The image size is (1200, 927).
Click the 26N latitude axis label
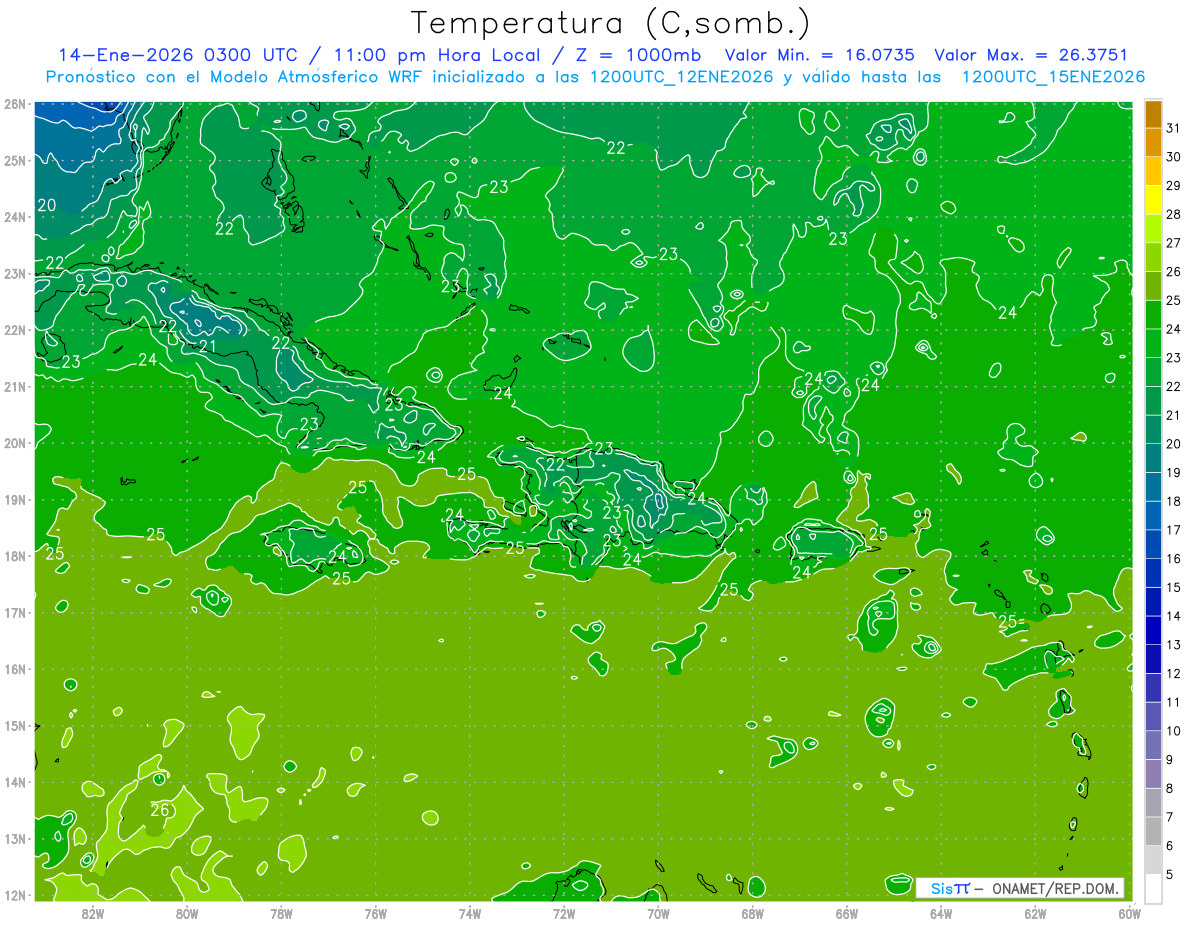click(x=14, y=104)
